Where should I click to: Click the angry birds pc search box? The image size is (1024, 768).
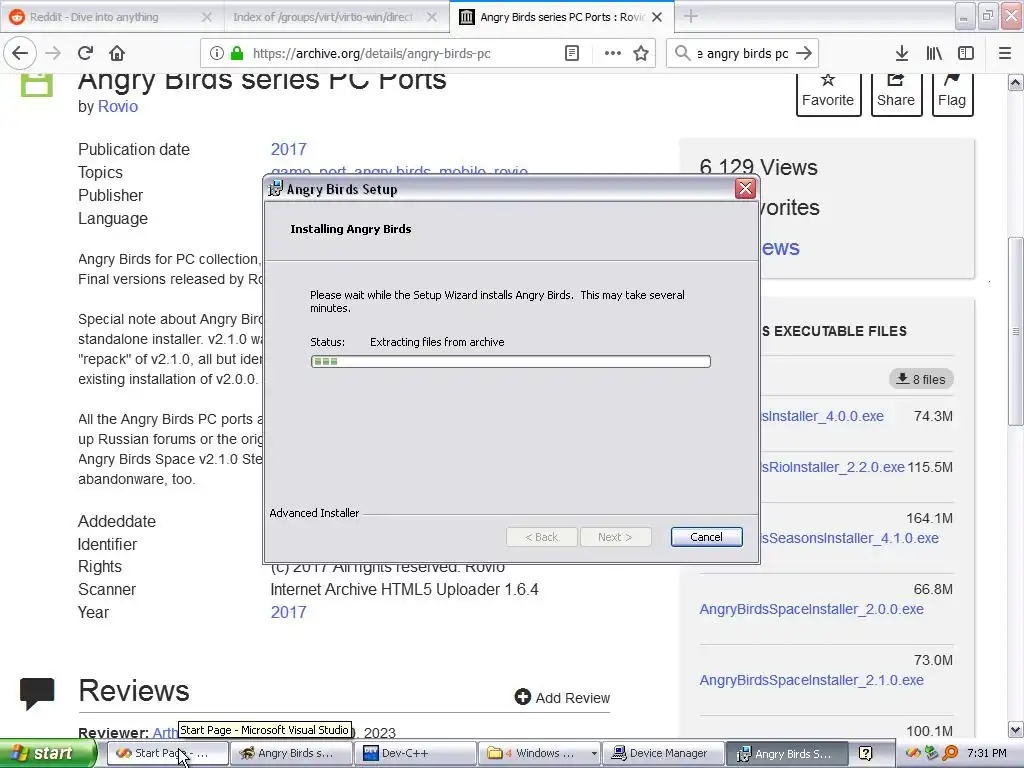[x=743, y=54]
